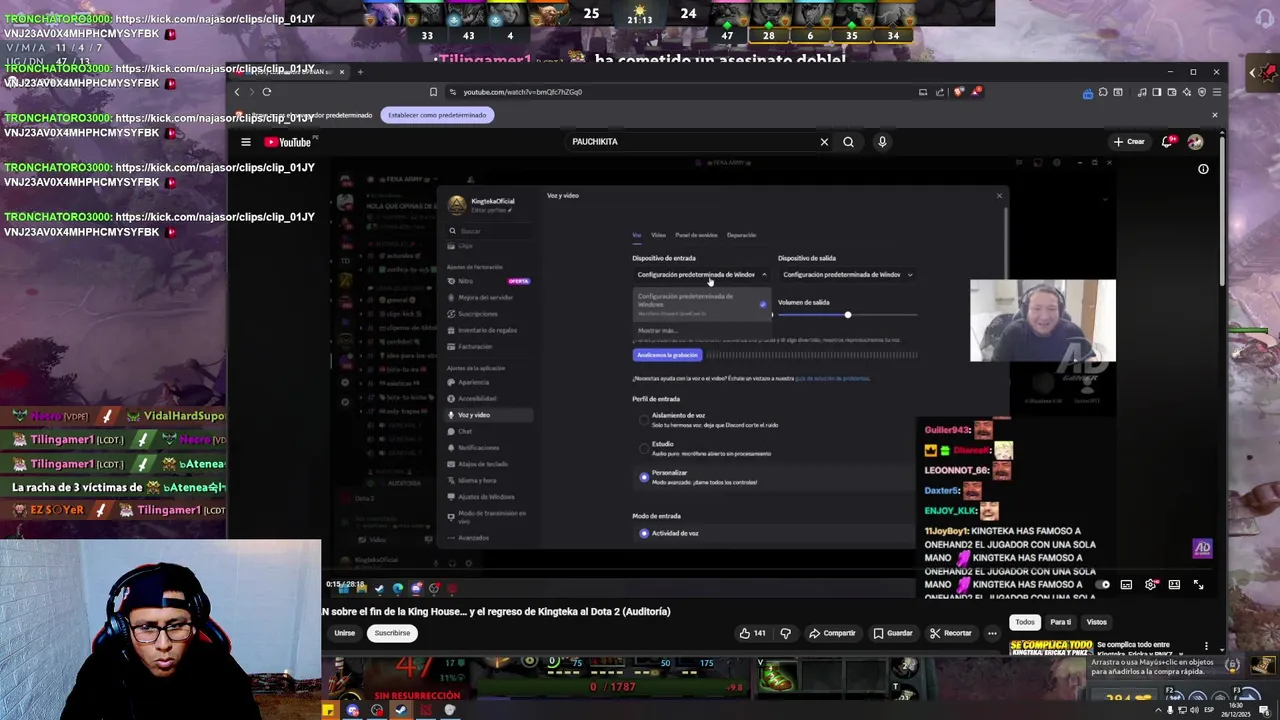Reload the browser page
The height and width of the screenshot is (720, 1280).
pyautogui.click(x=267, y=92)
